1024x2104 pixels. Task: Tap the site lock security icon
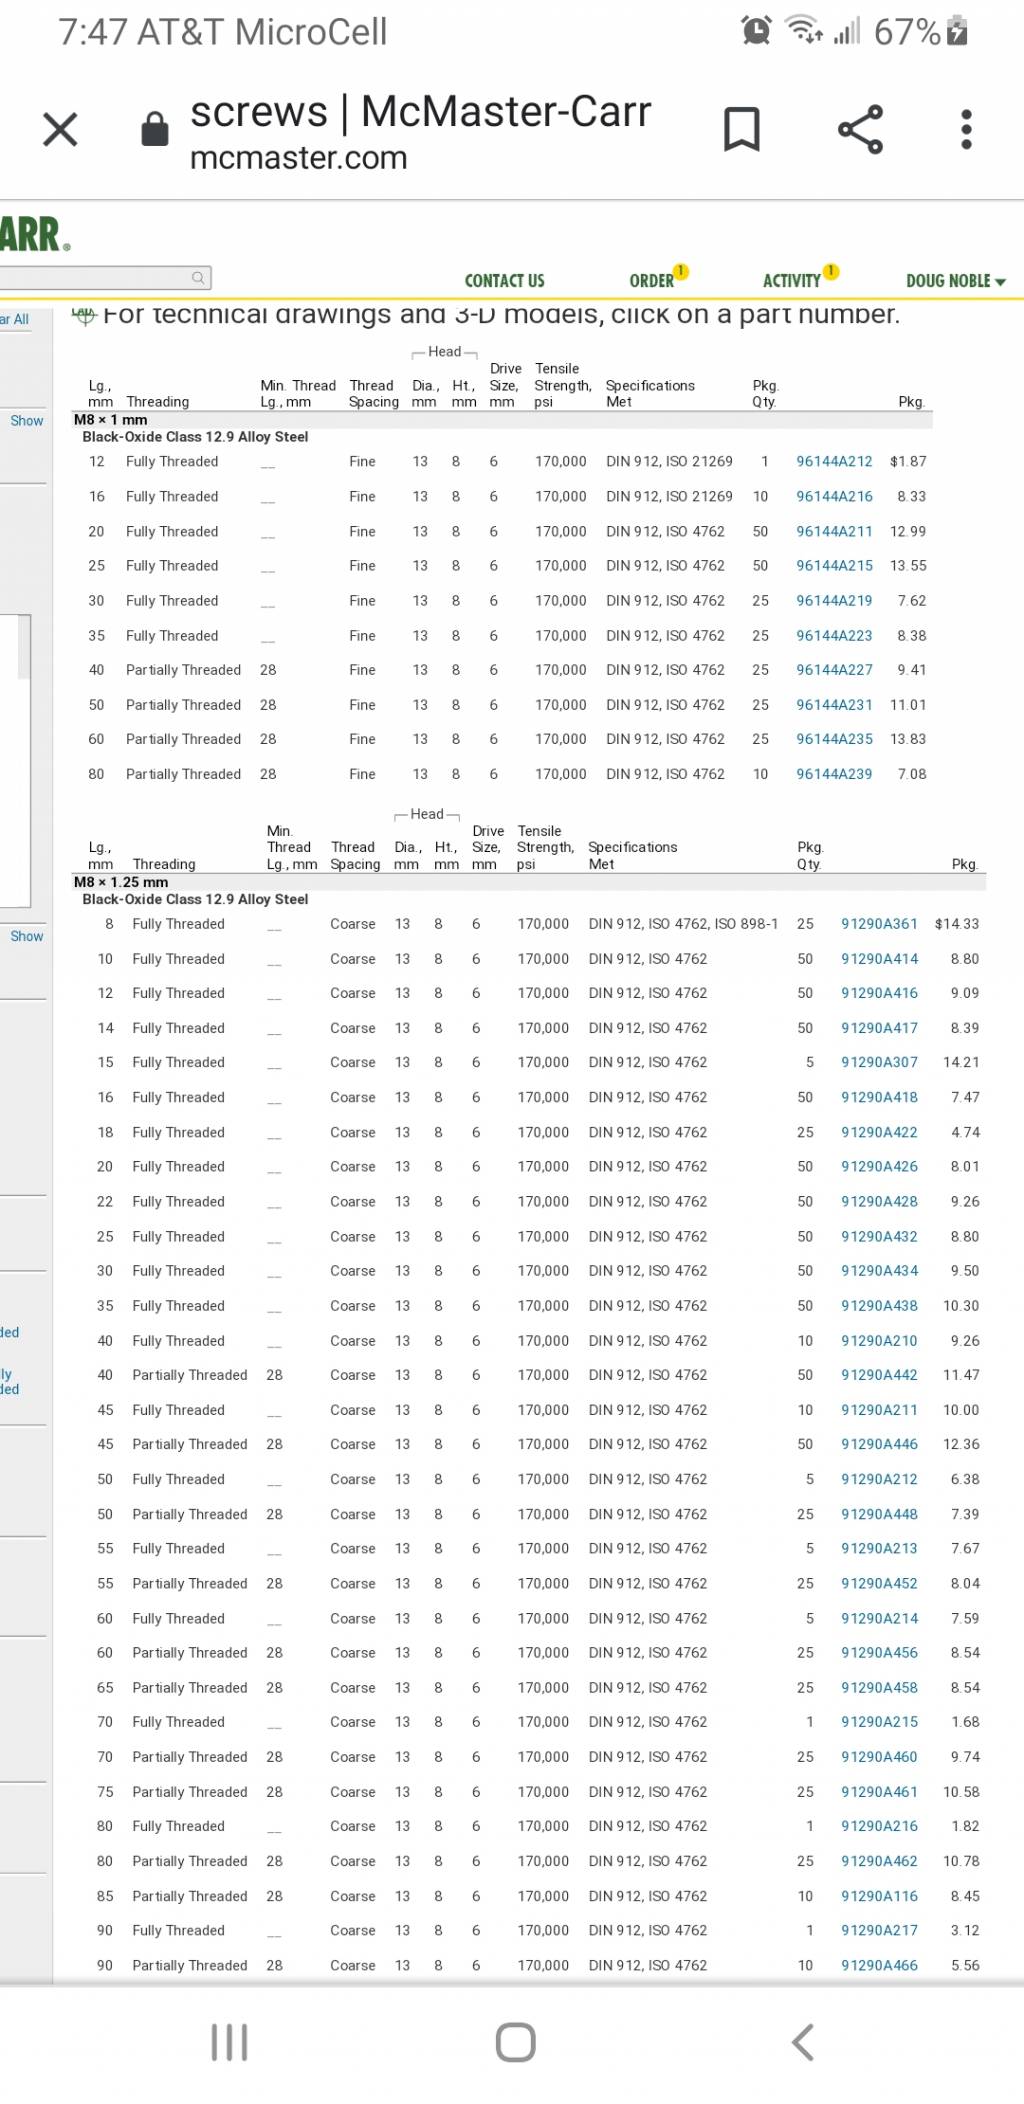point(155,129)
